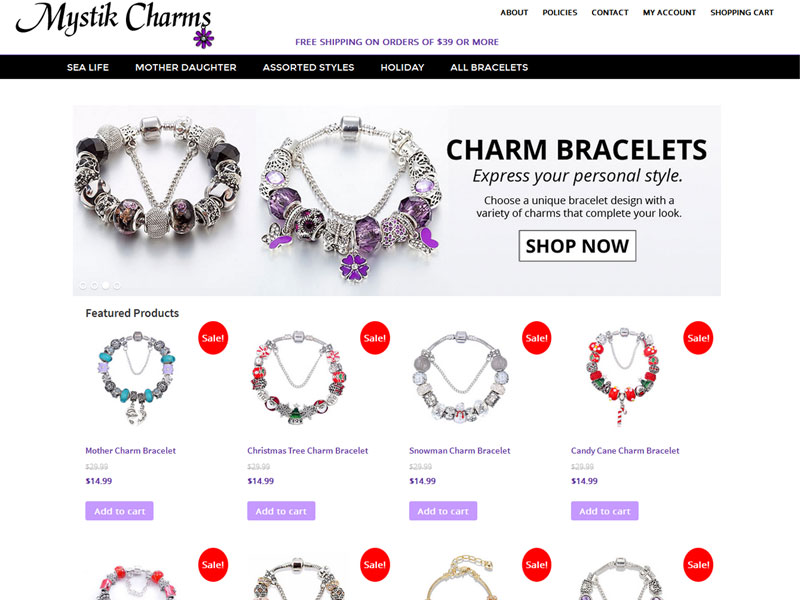Click the Sale badge on Snowman Charm Bracelet

point(536,338)
